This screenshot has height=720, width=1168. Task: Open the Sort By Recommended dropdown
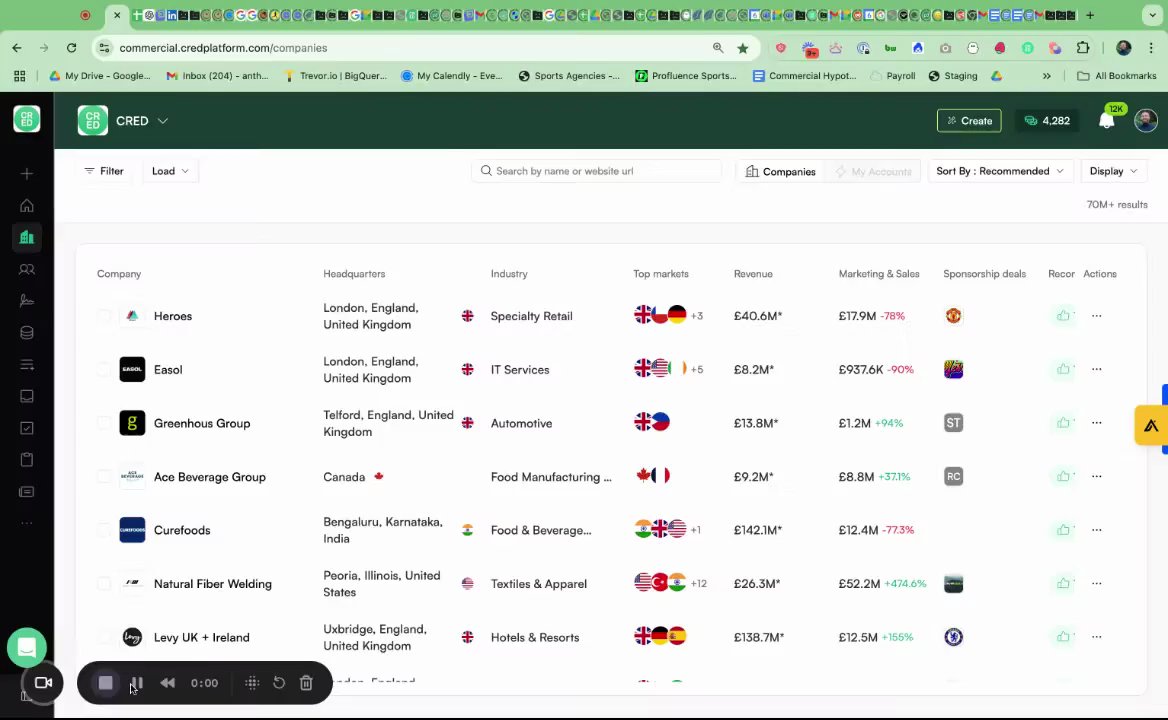point(1000,171)
